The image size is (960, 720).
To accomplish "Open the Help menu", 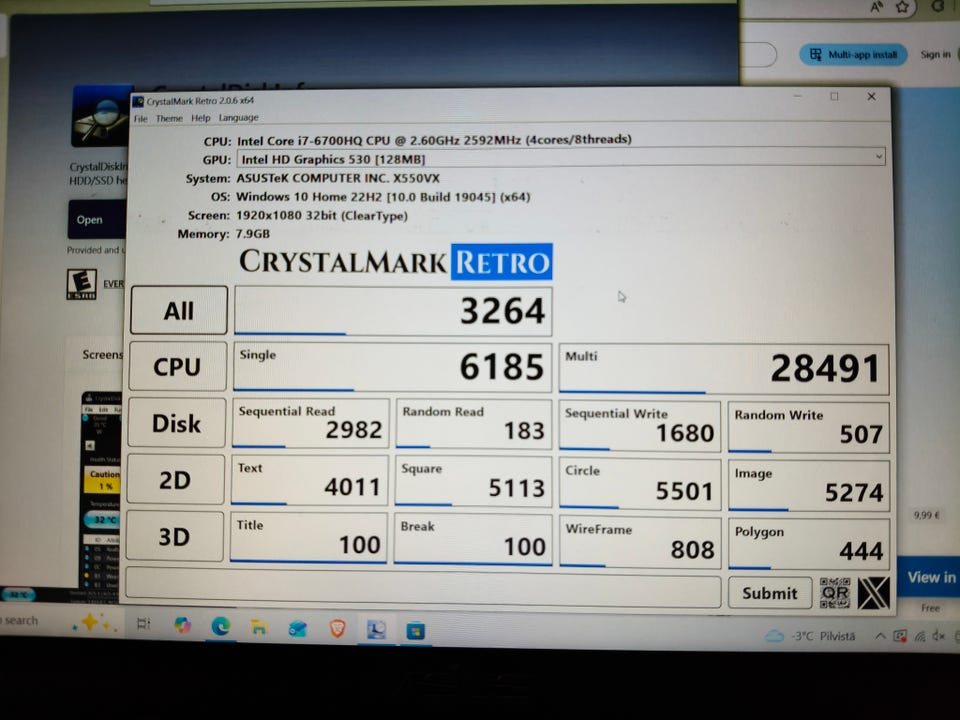I will (x=200, y=118).
